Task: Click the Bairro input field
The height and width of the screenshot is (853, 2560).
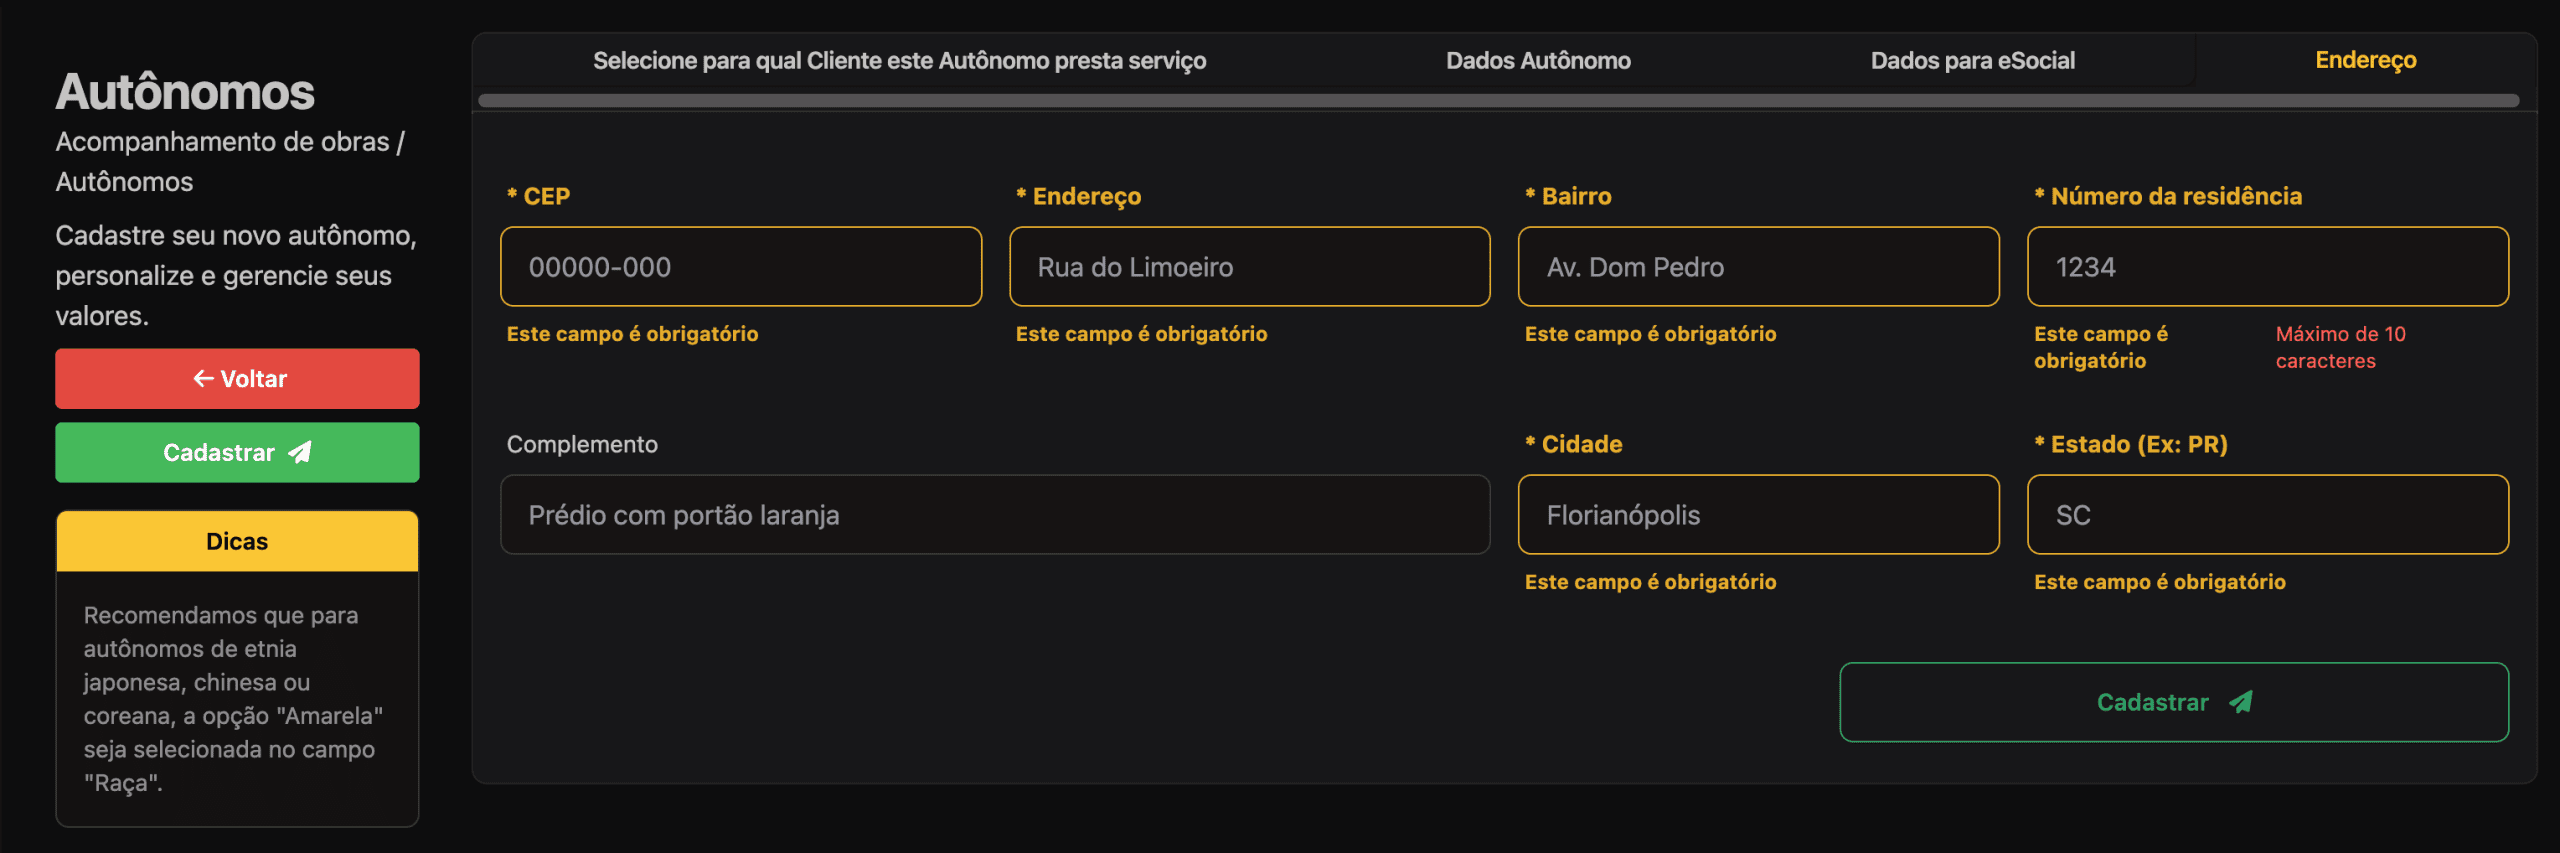Action: point(1758,267)
